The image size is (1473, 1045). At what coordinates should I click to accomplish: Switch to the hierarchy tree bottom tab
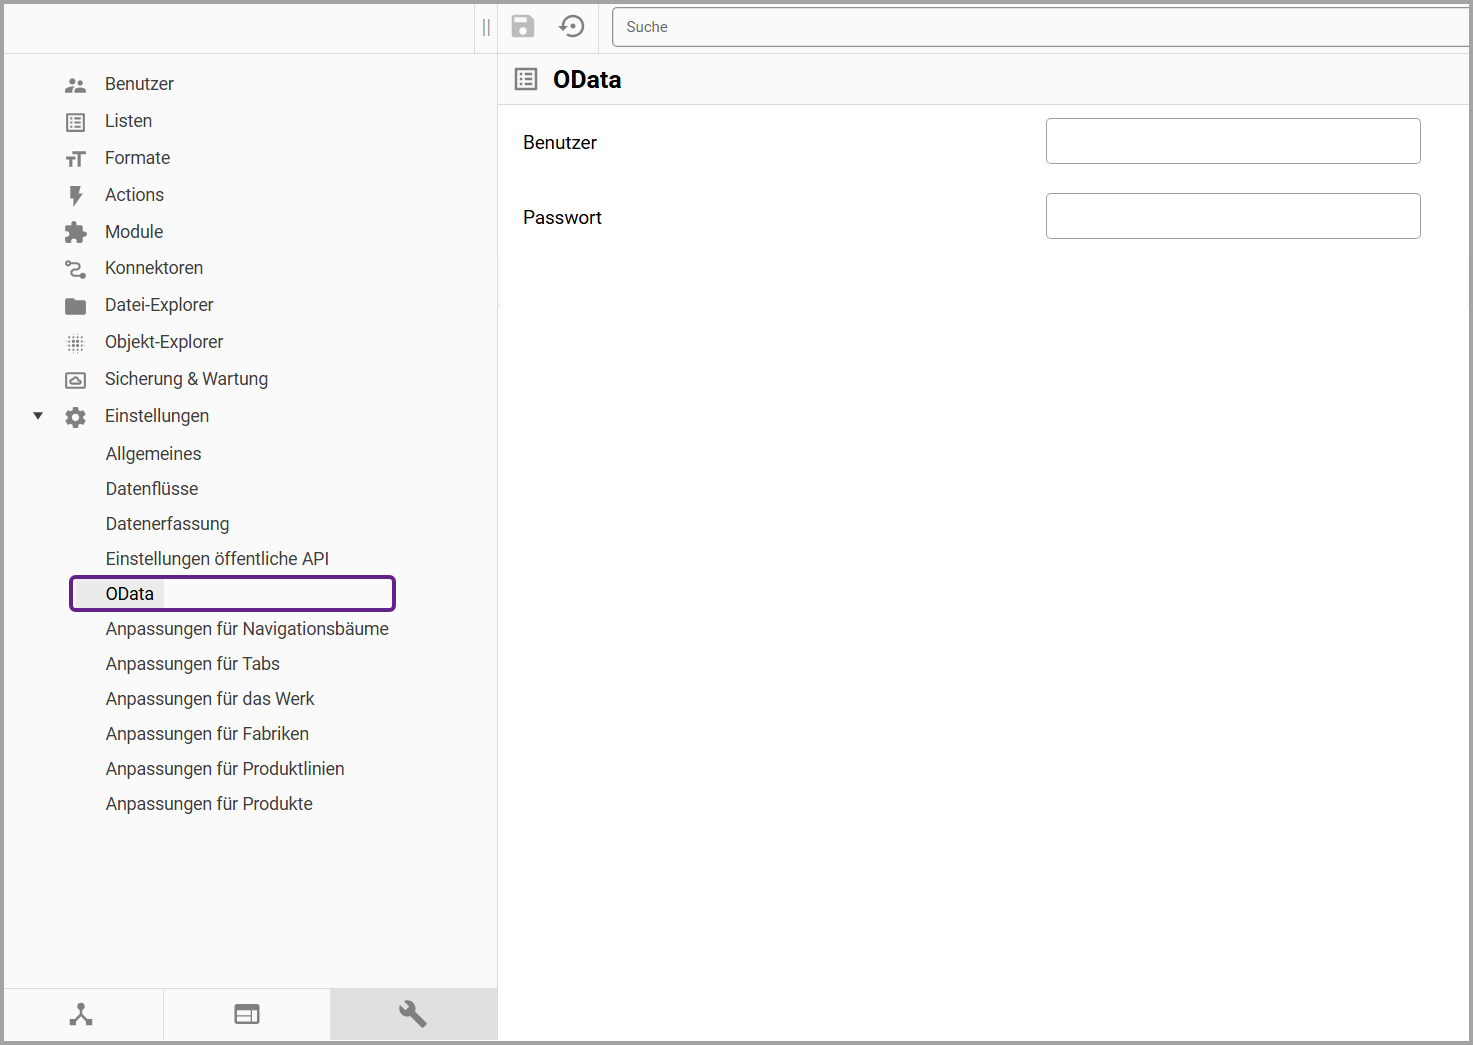(81, 1014)
